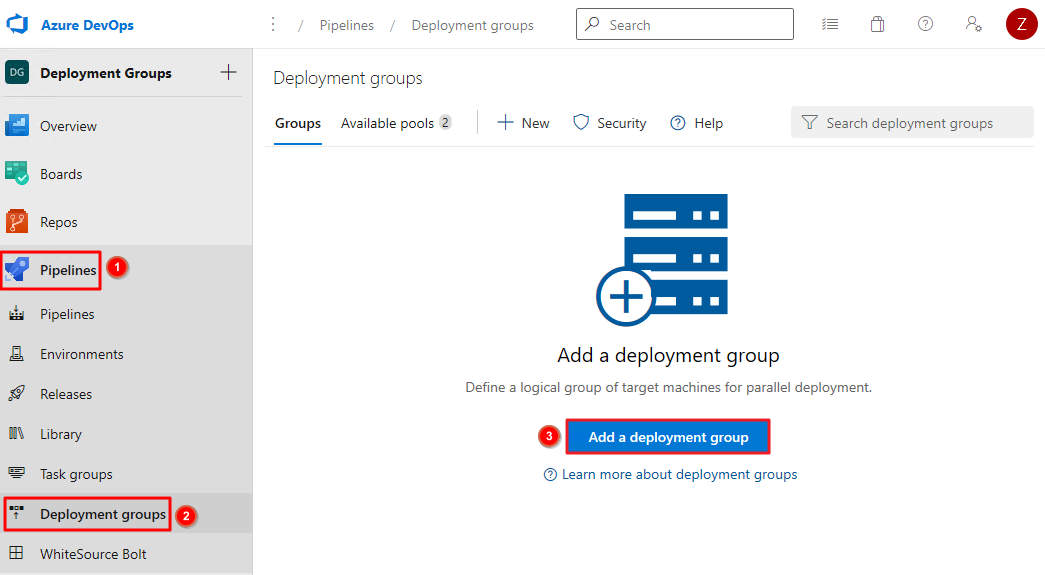Click the WhiteSource Bolt icon
The image size is (1045, 575).
(x=17, y=553)
